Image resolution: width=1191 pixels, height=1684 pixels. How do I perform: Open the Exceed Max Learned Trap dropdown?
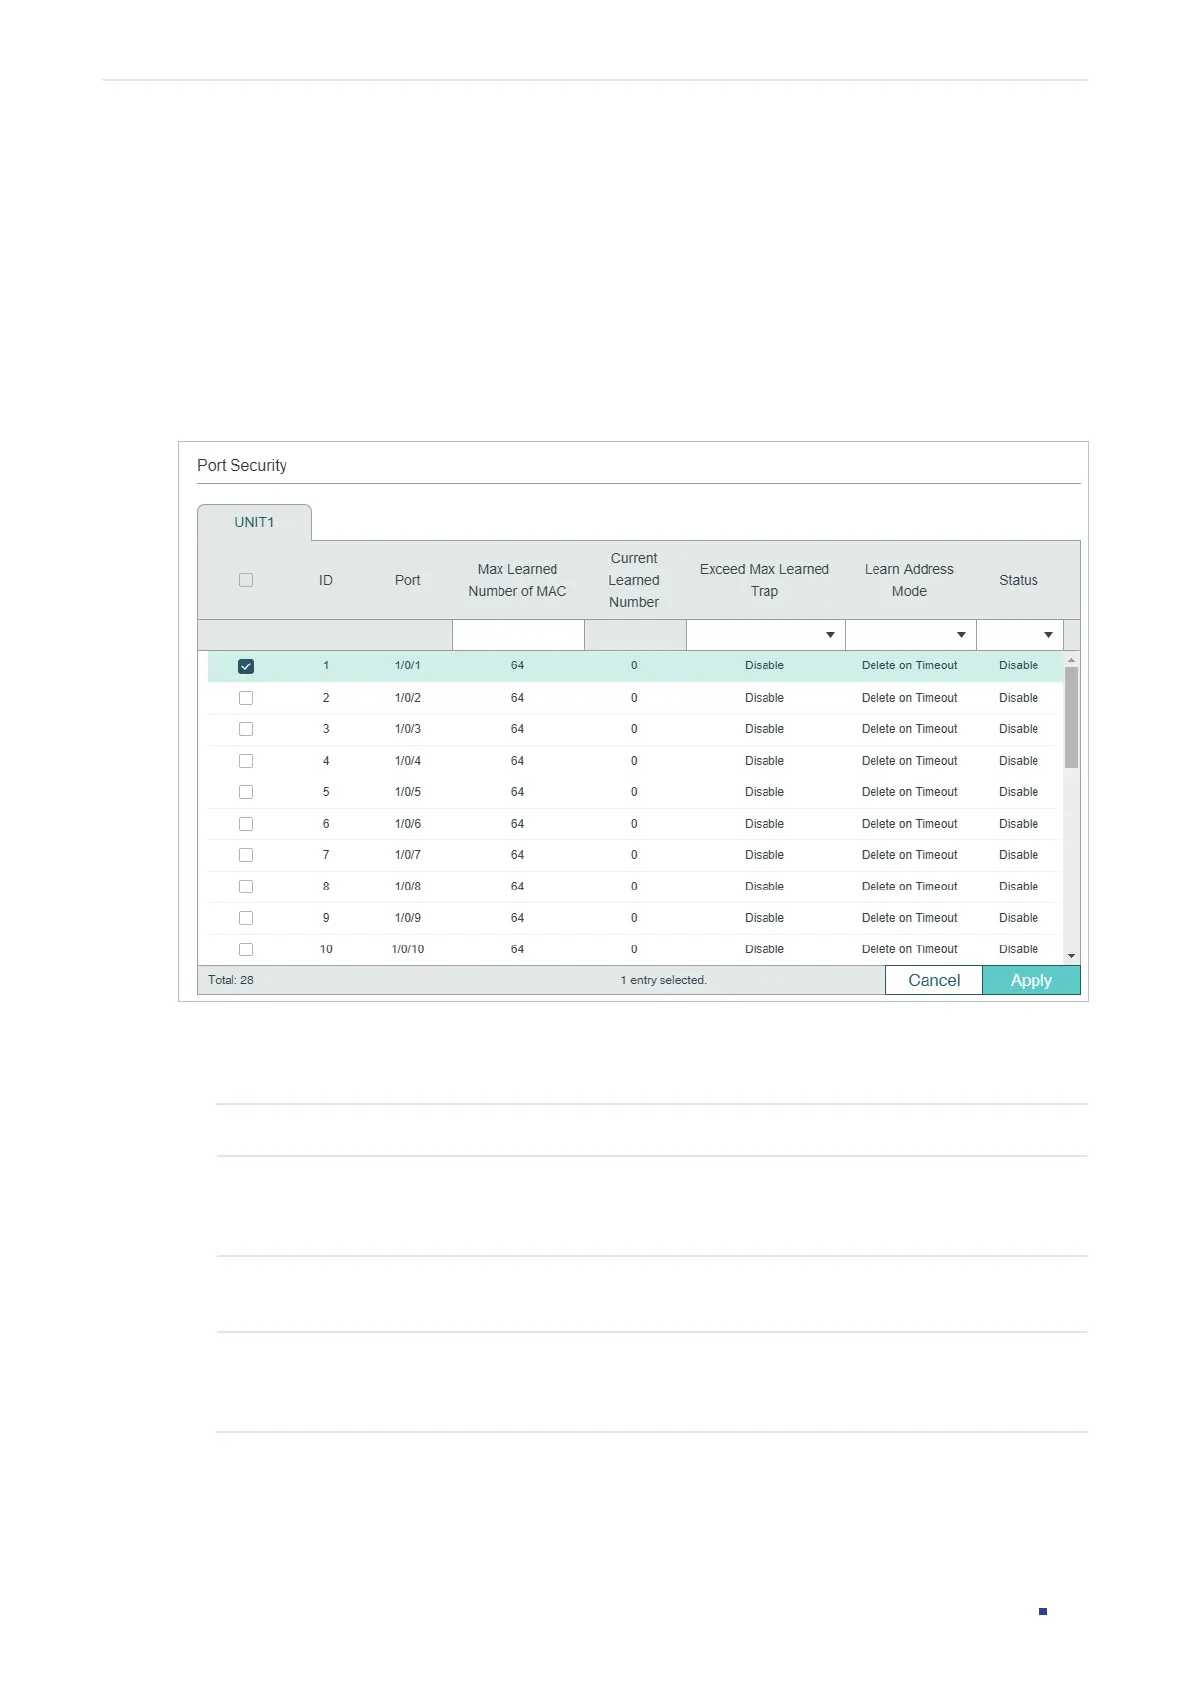click(x=765, y=635)
